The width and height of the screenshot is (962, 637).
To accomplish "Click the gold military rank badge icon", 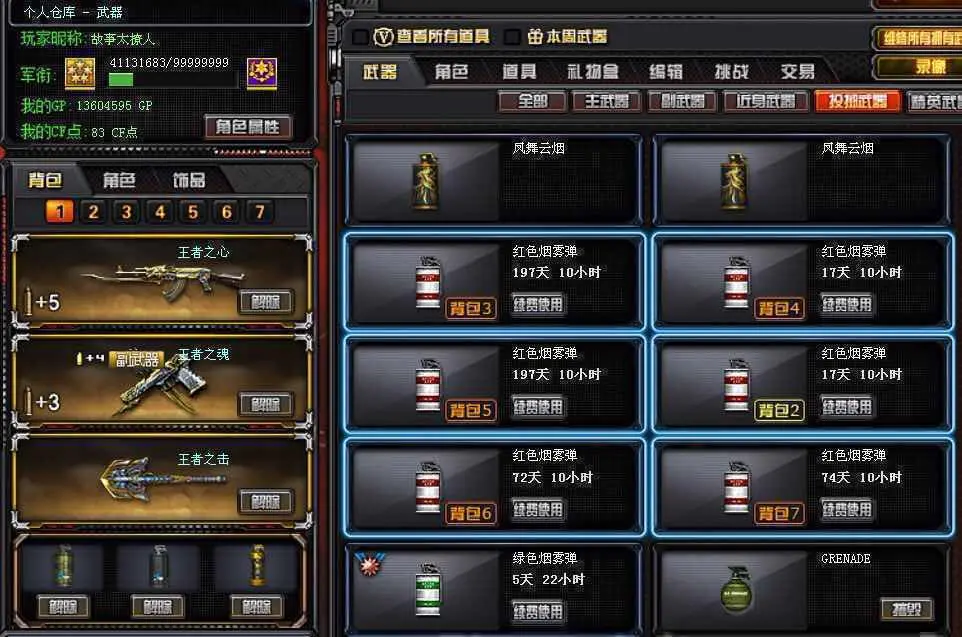I will tap(80, 74).
